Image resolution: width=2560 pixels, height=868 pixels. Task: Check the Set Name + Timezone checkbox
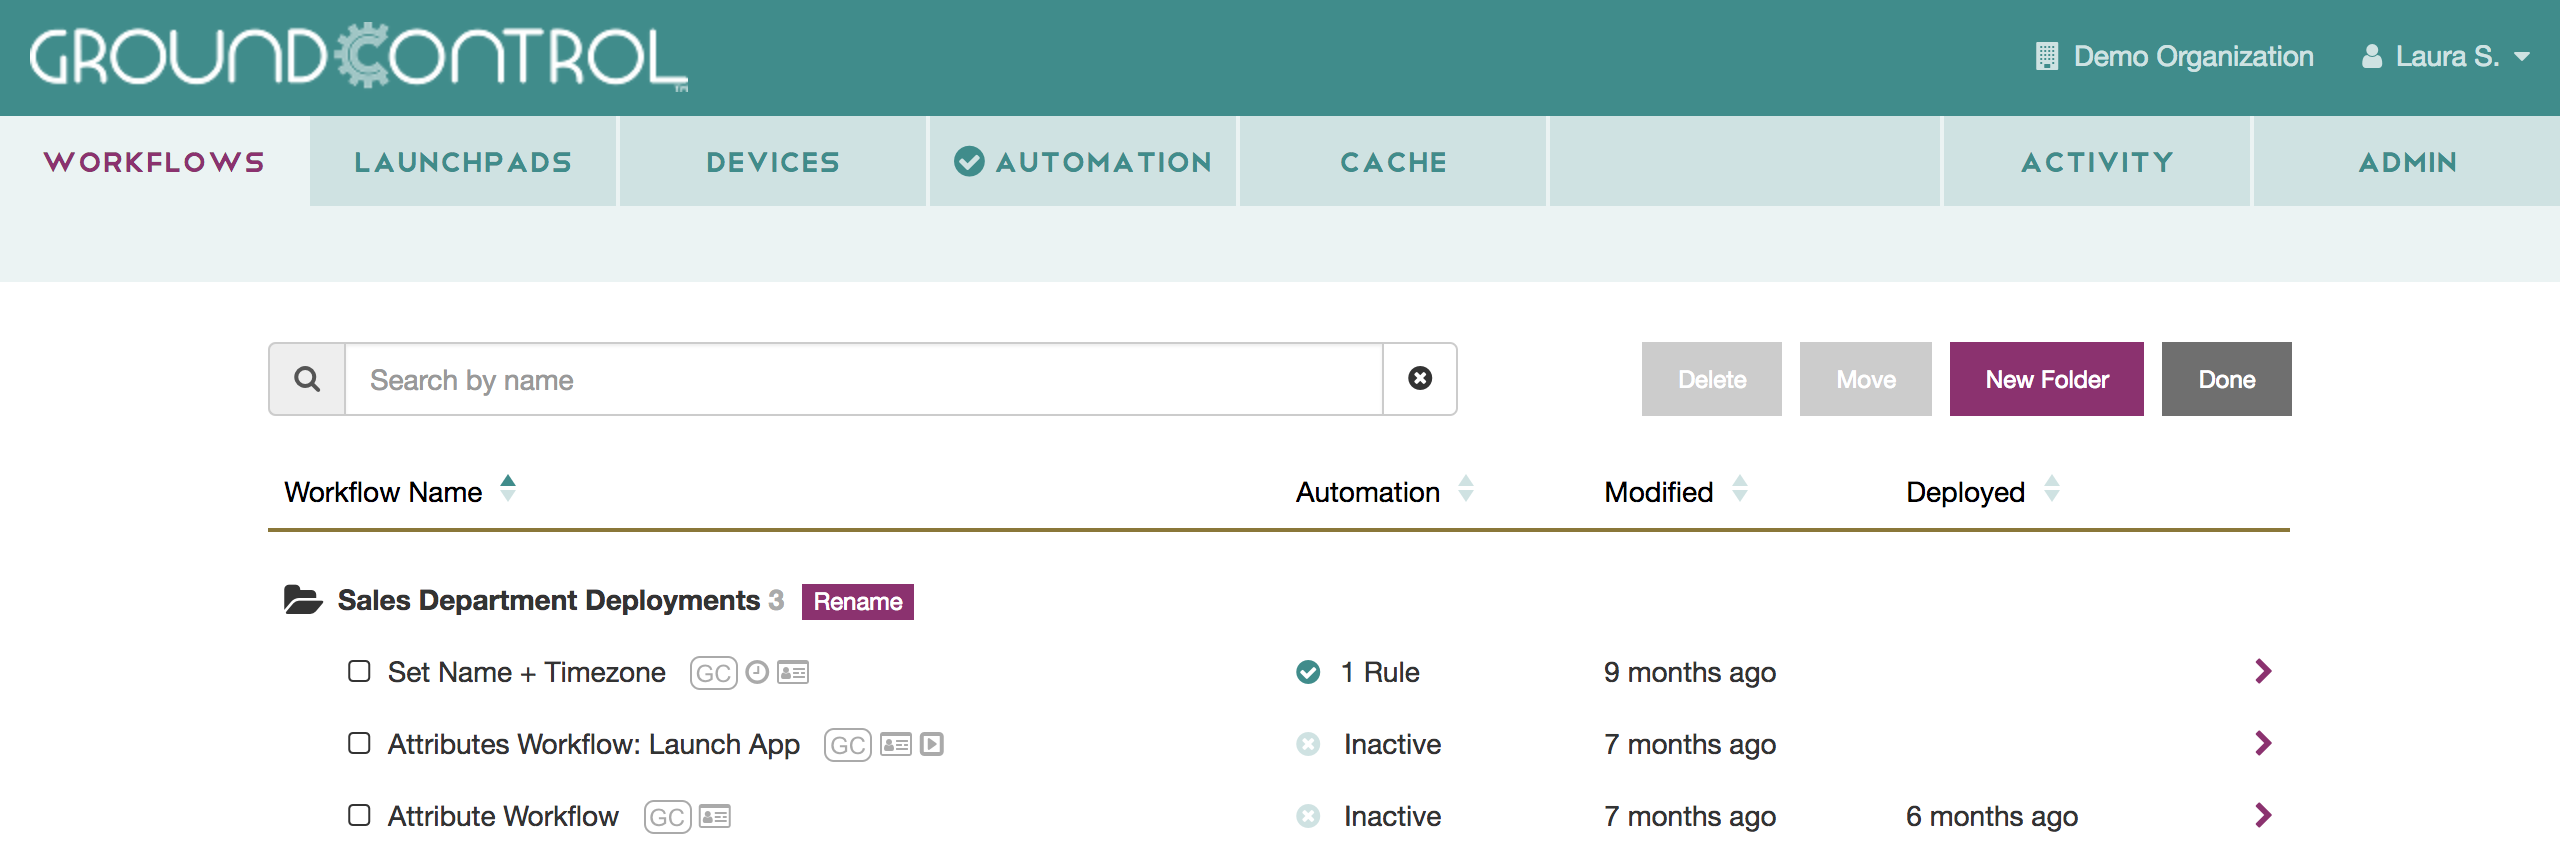[359, 671]
